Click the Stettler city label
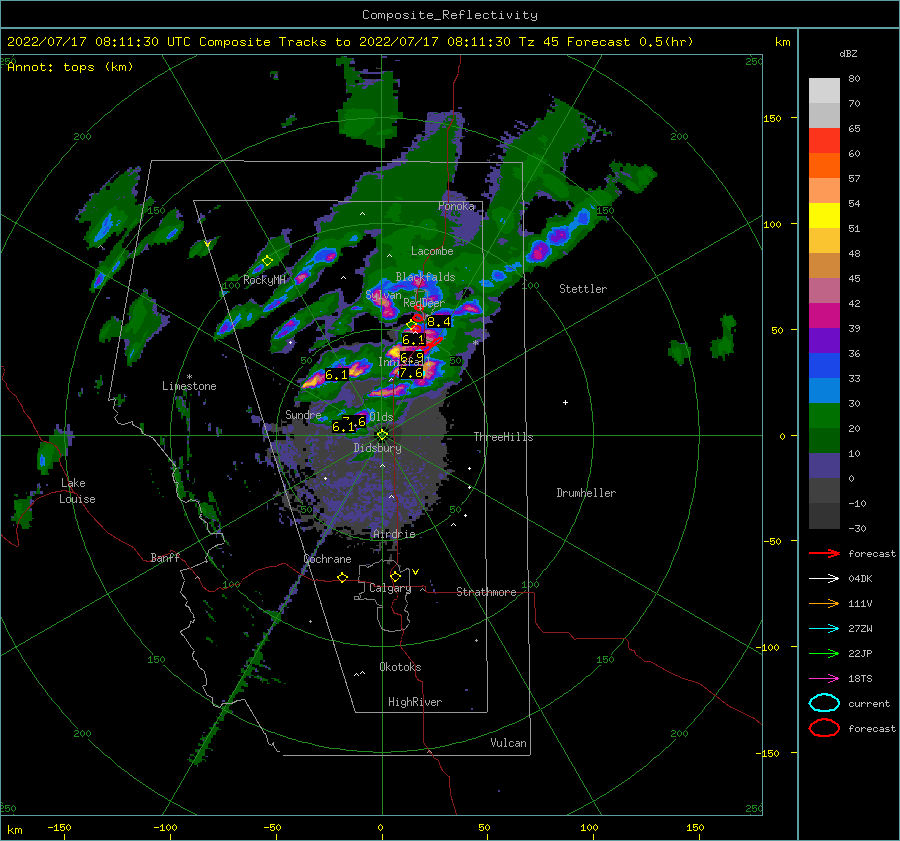 [x=583, y=289]
